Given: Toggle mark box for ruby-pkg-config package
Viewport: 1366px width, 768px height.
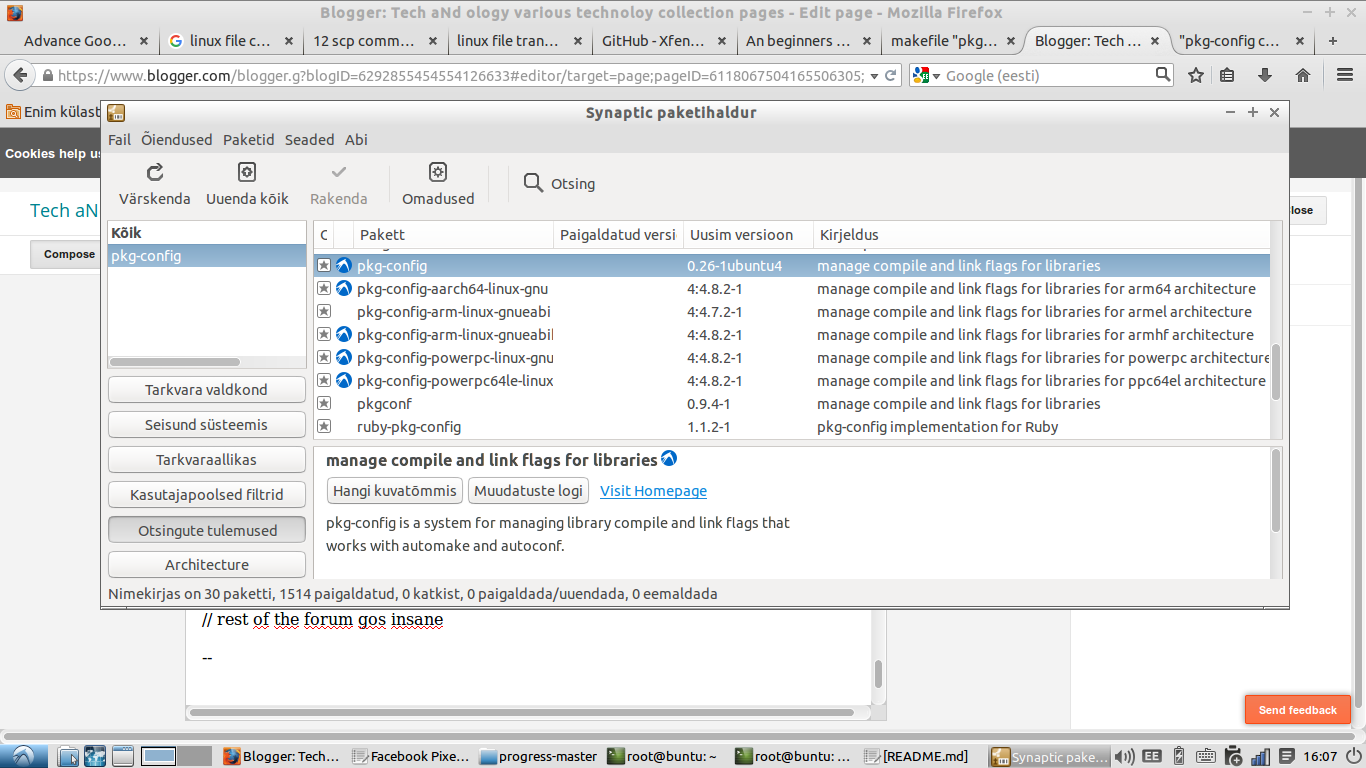Looking at the screenshot, I should coord(324,426).
